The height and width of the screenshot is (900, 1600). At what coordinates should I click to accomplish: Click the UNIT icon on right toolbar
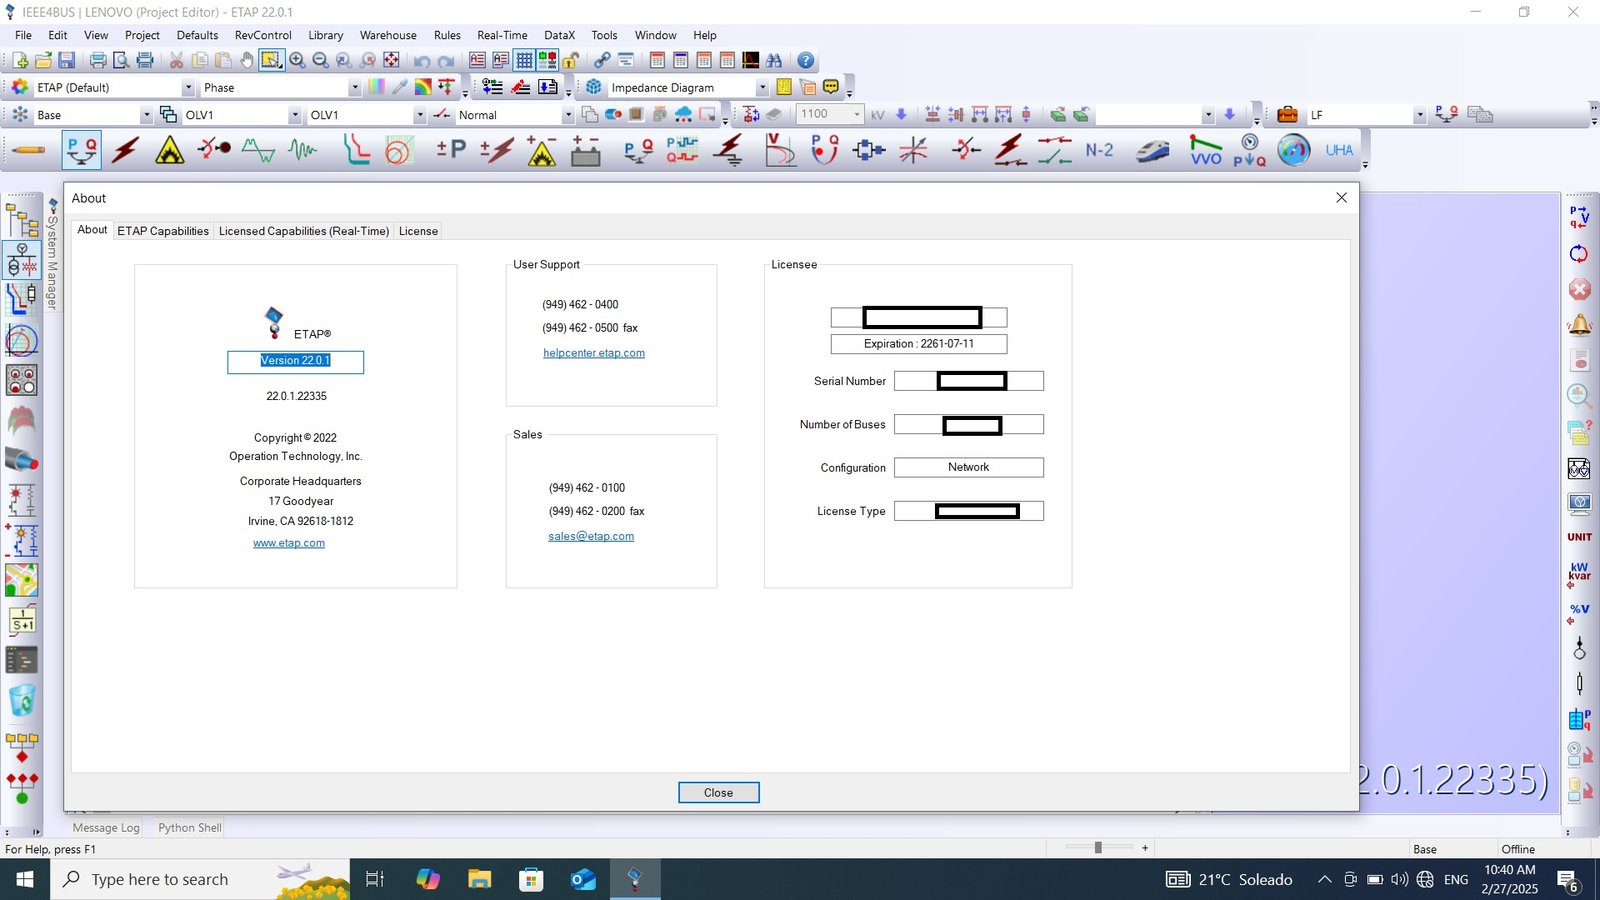1580,537
